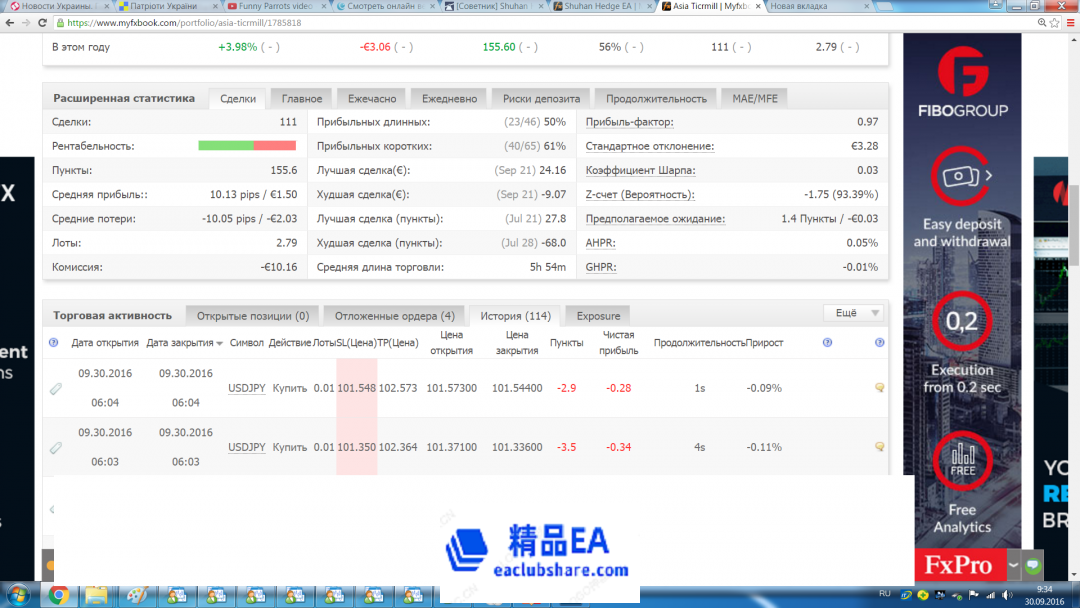This screenshot has height=608, width=1080.
Task: Launch Chrome from the Windows taskbar
Action: coord(58,596)
